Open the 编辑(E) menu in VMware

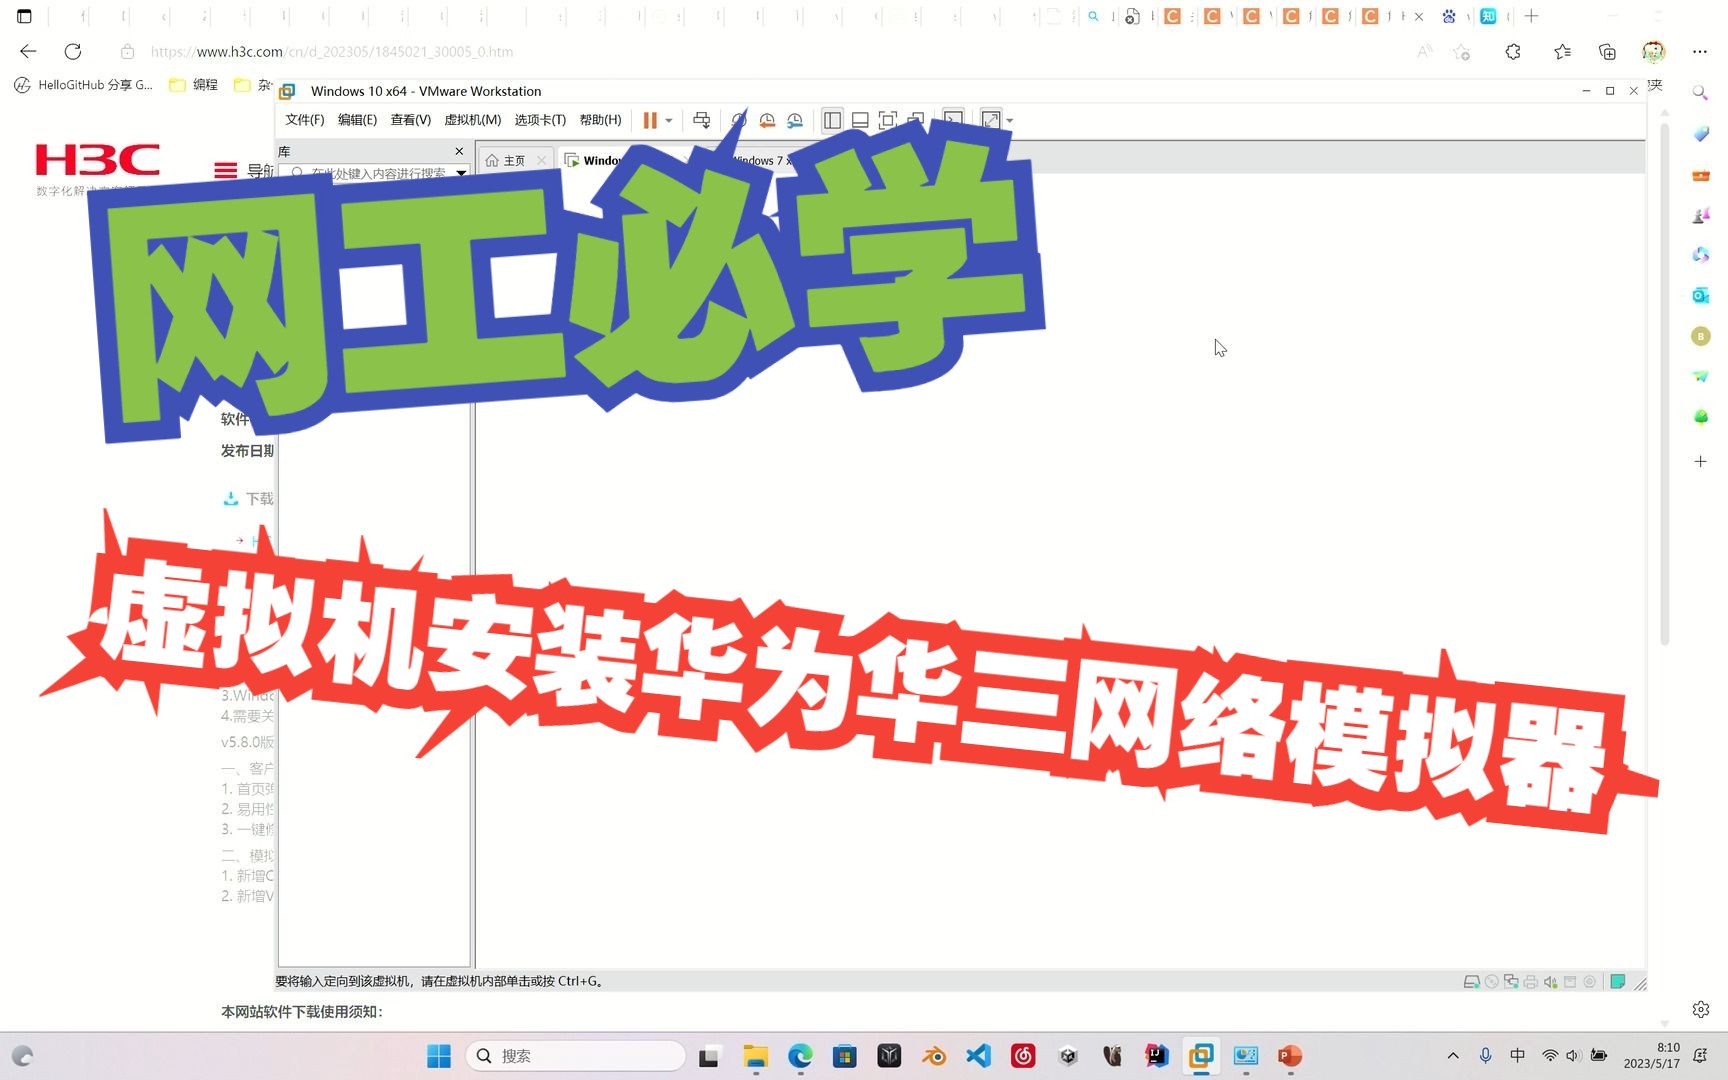click(x=357, y=120)
